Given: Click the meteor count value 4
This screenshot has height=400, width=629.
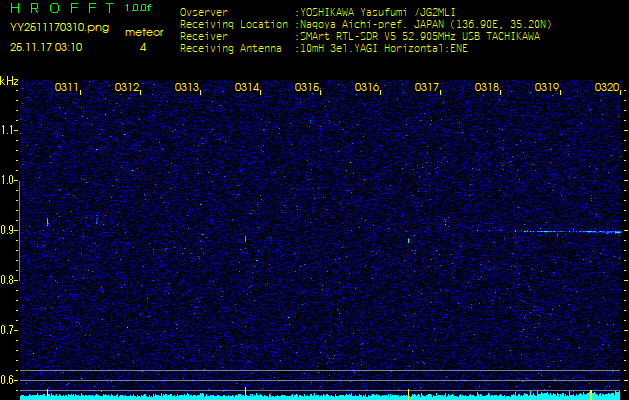Looking at the screenshot, I should 143,47.
